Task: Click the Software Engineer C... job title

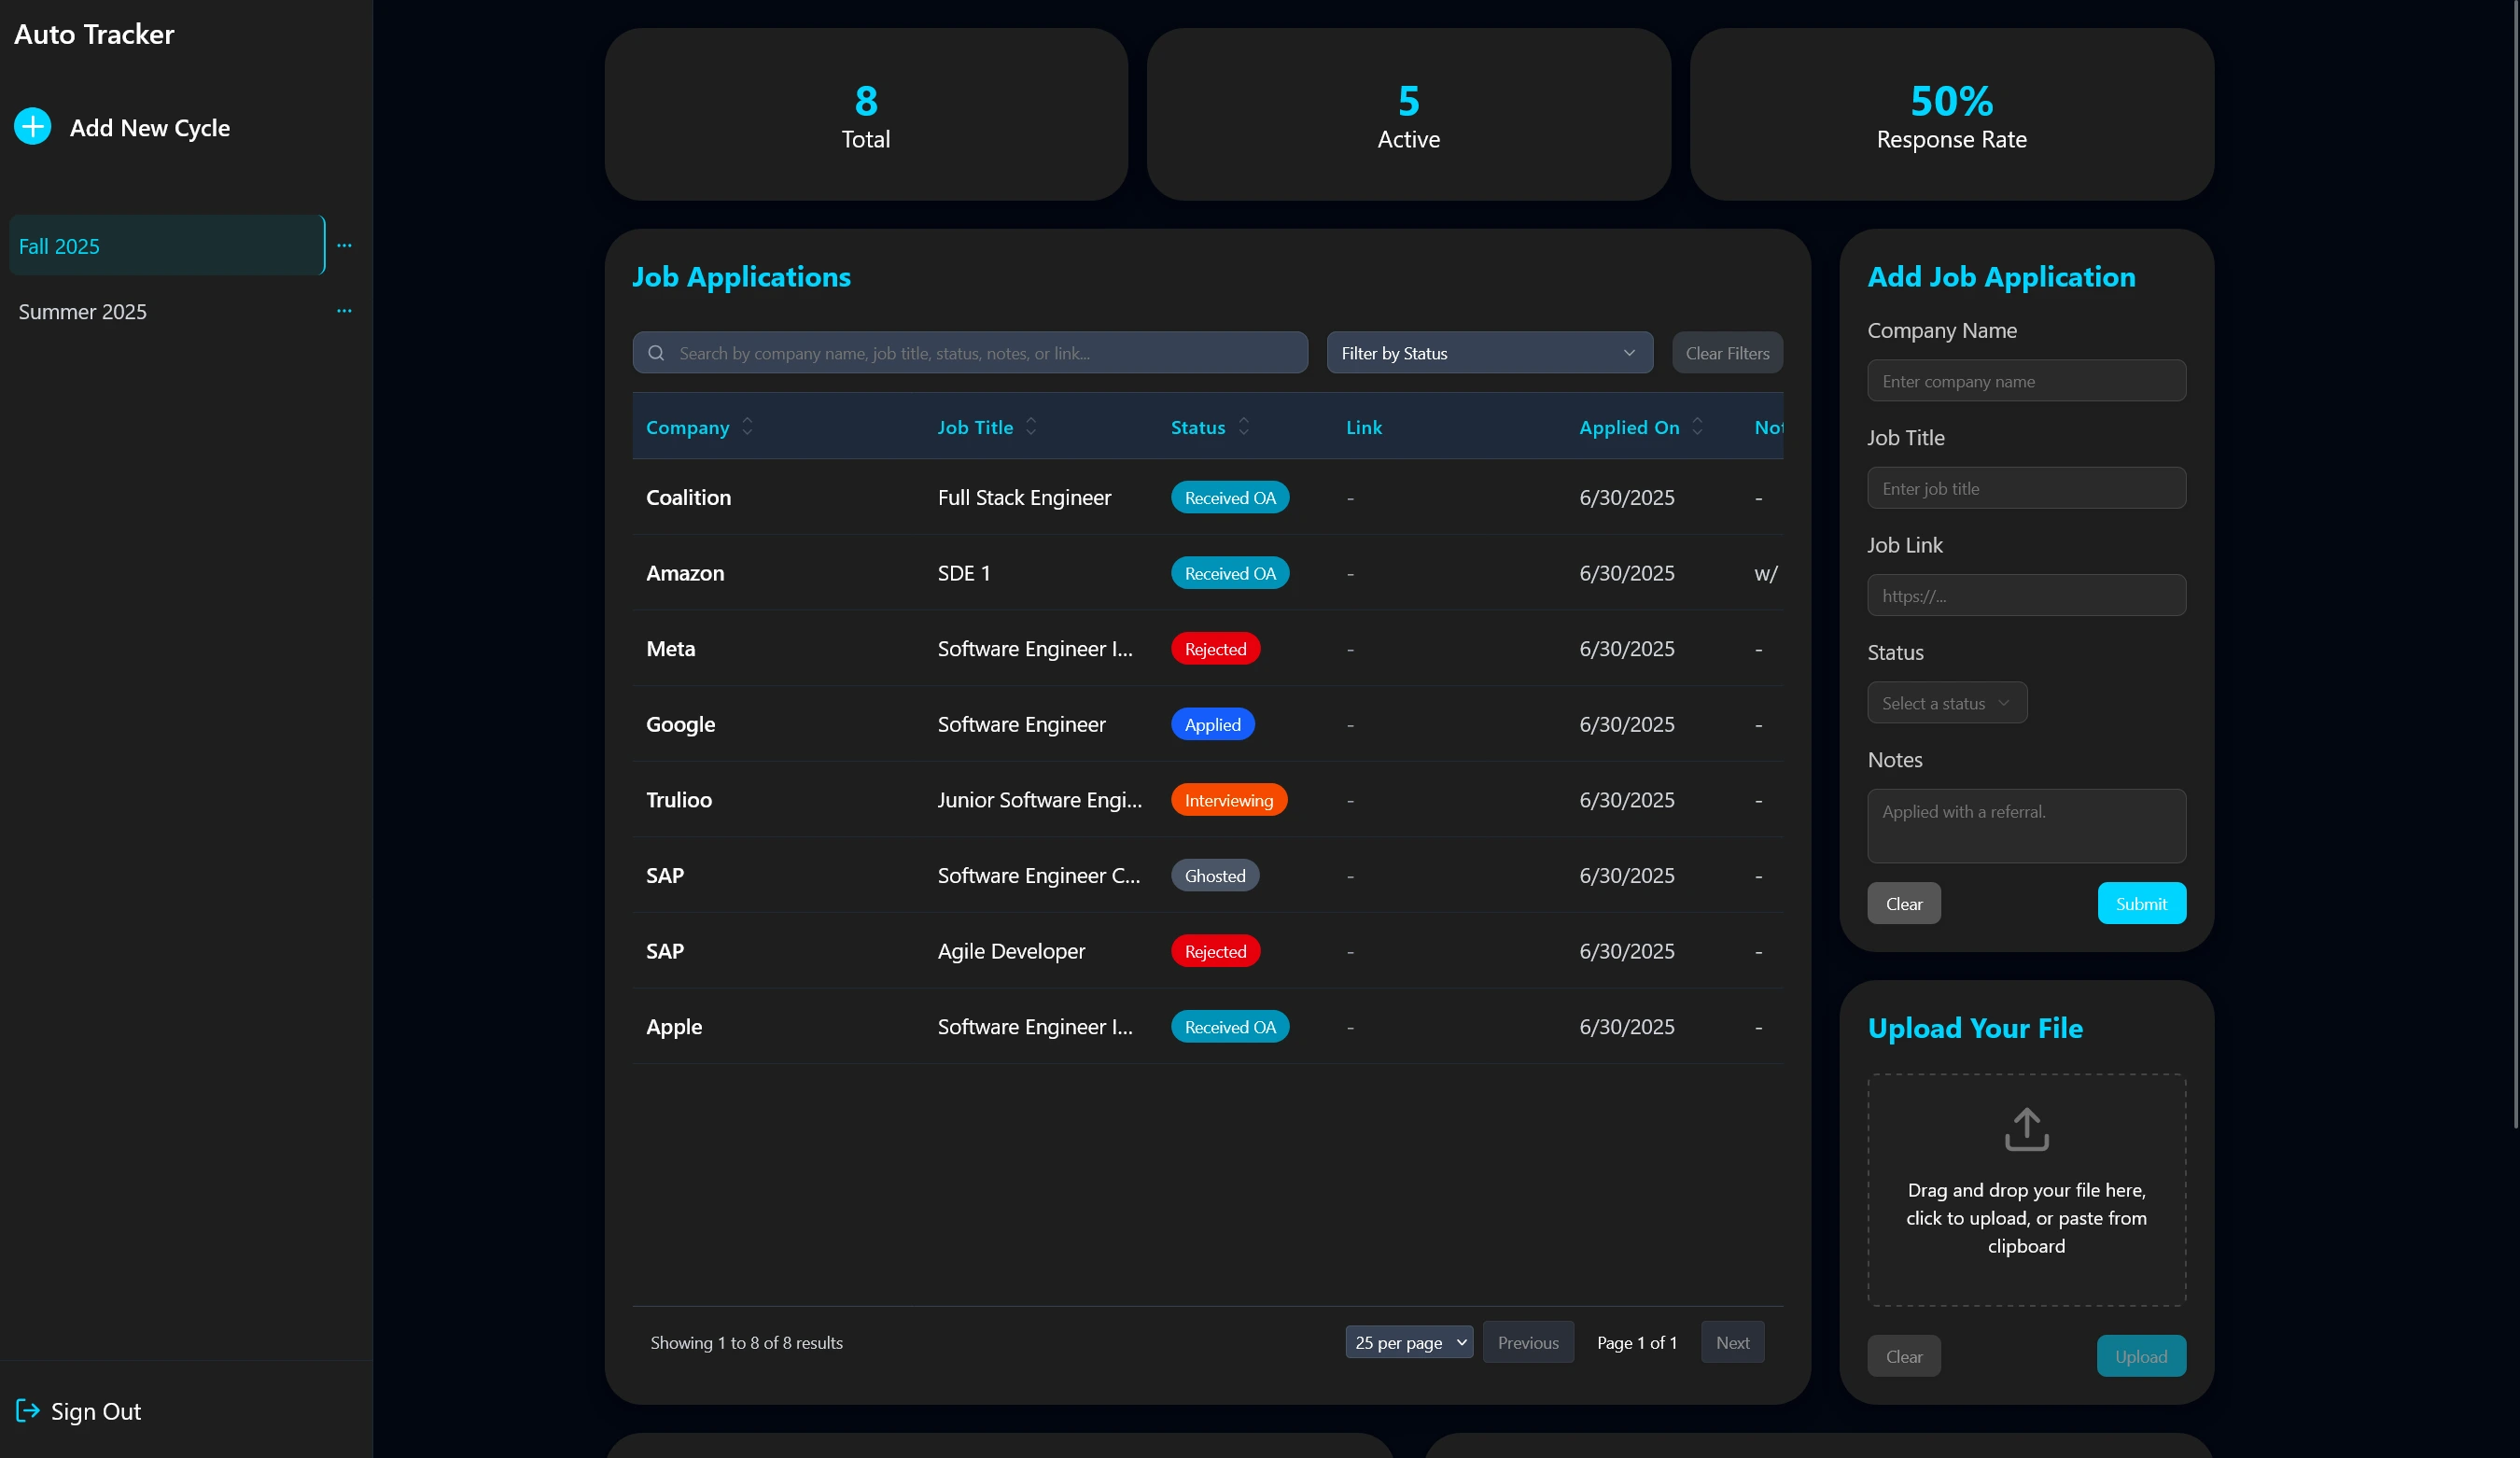Action: click(1038, 875)
